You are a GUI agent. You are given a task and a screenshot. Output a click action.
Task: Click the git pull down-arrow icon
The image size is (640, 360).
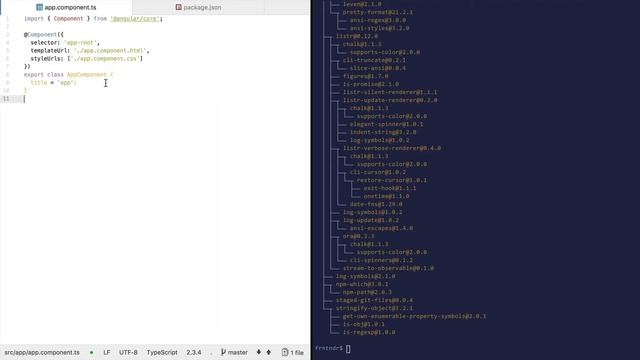click(x=258, y=352)
